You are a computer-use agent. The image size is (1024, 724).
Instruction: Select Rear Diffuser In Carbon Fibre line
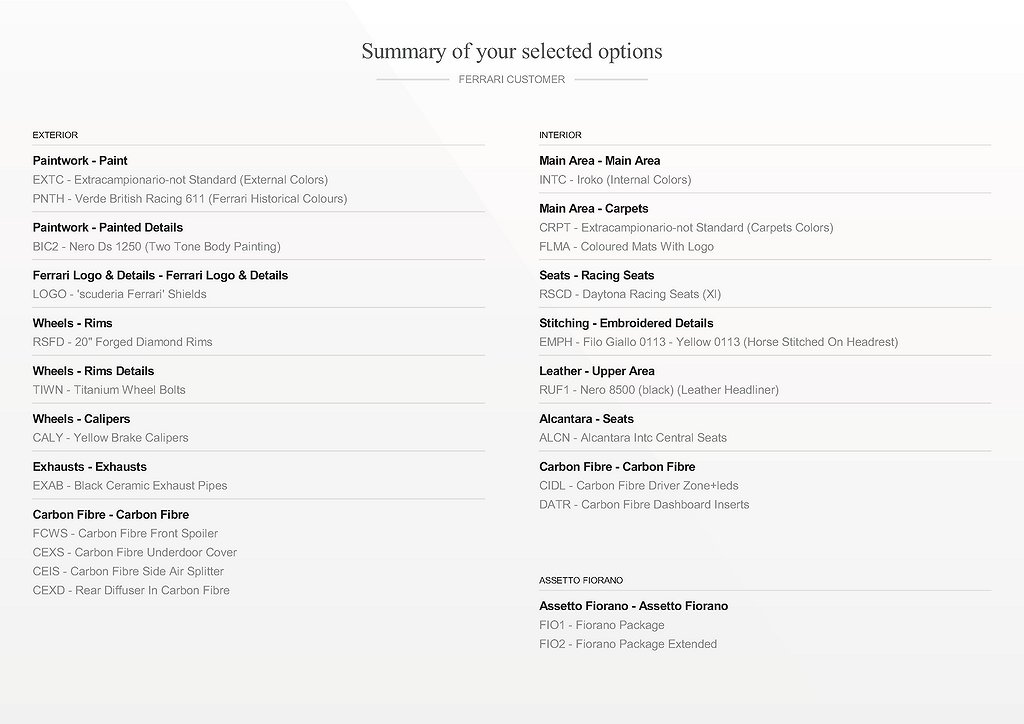coord(131,591)
